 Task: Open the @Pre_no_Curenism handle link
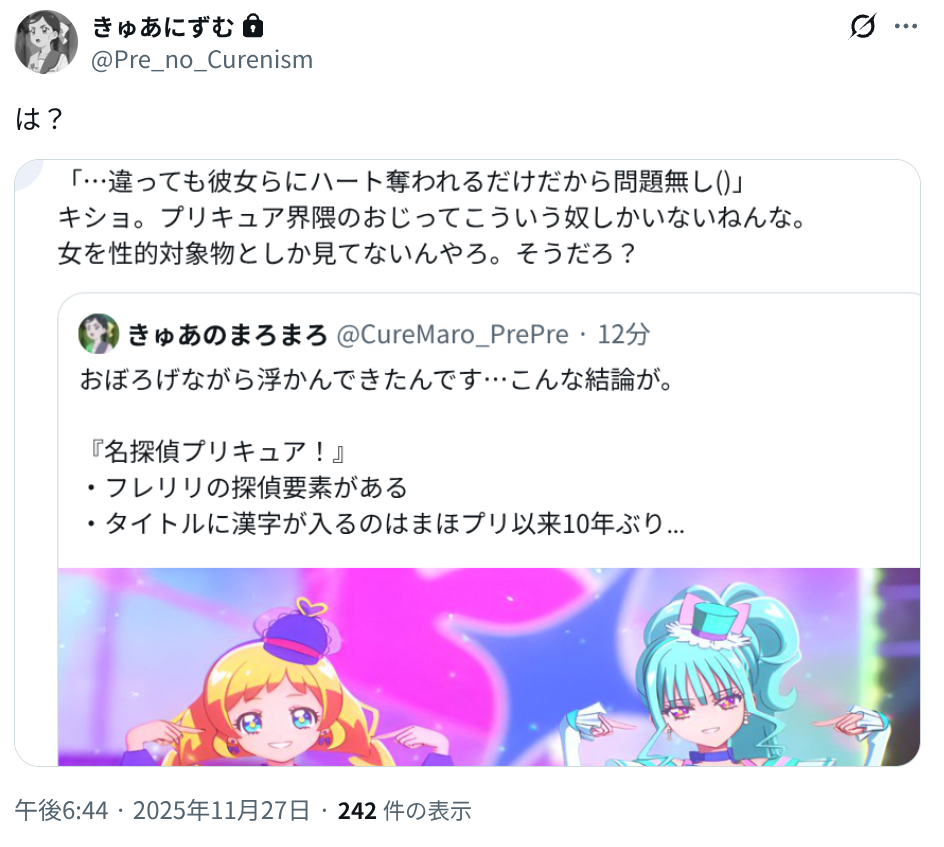(202, 60)
